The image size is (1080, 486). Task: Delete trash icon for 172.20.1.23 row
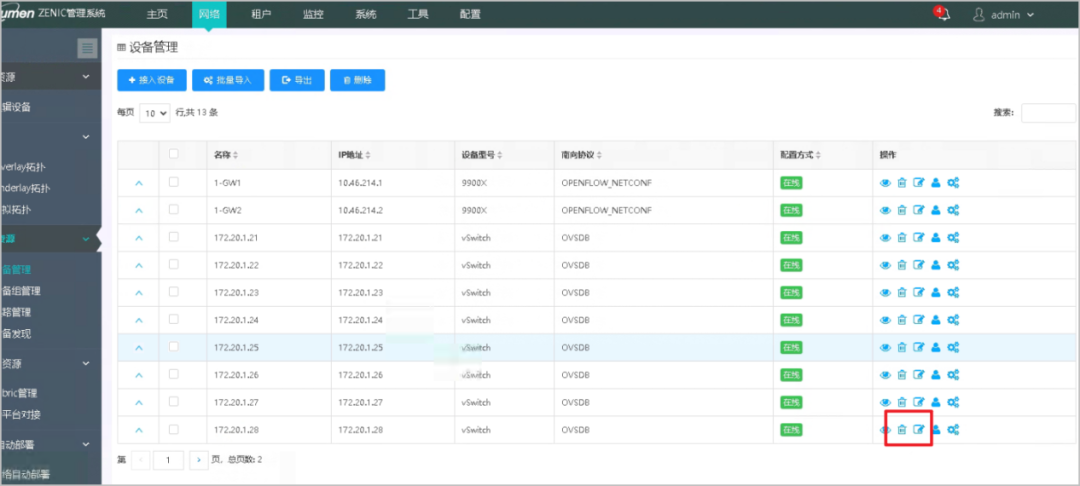click(902, 293)
